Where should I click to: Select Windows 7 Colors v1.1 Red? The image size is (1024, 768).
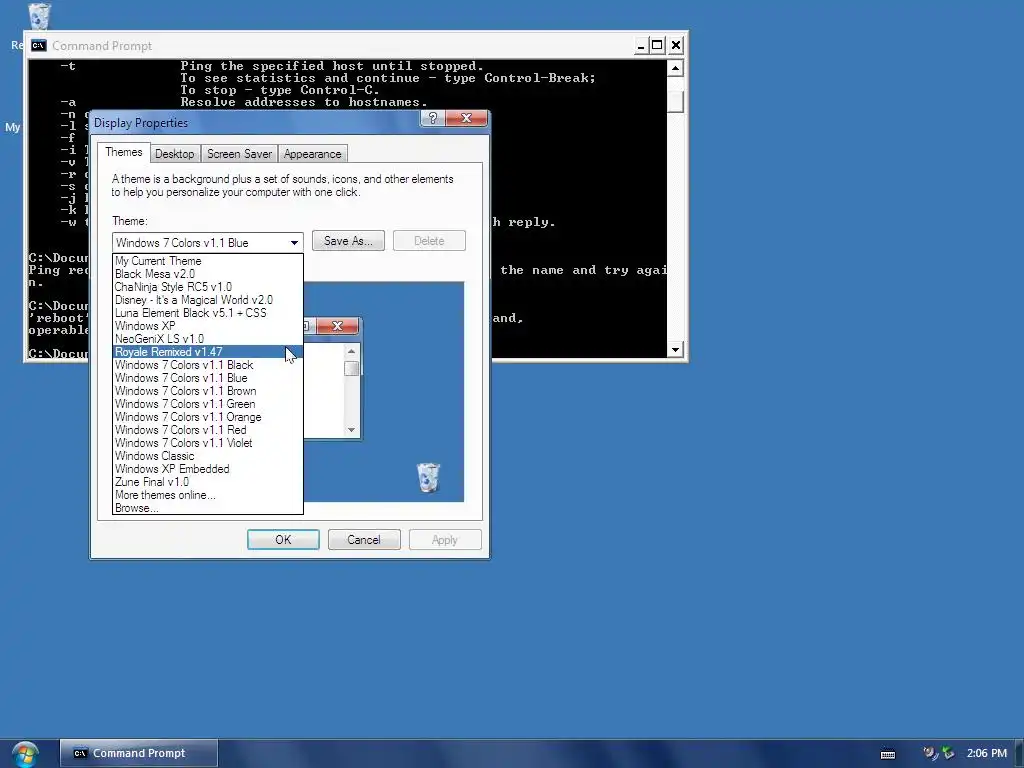pos(208,430)
